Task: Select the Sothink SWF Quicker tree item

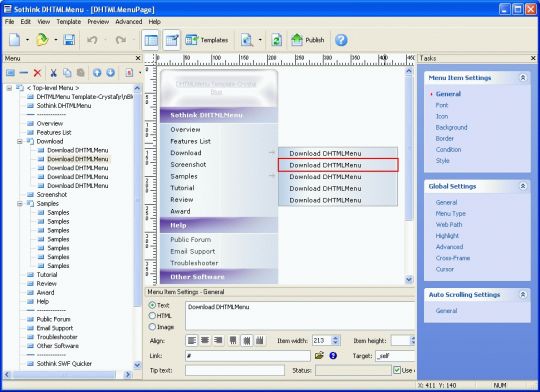Action: [x=64, y=364]
